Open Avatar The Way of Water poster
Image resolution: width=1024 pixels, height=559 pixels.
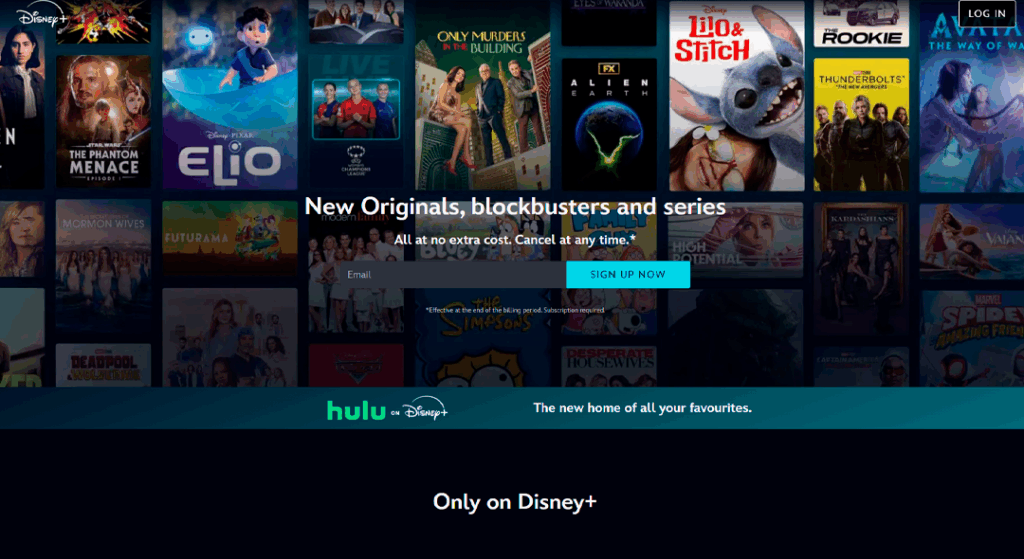click(972, 98)
